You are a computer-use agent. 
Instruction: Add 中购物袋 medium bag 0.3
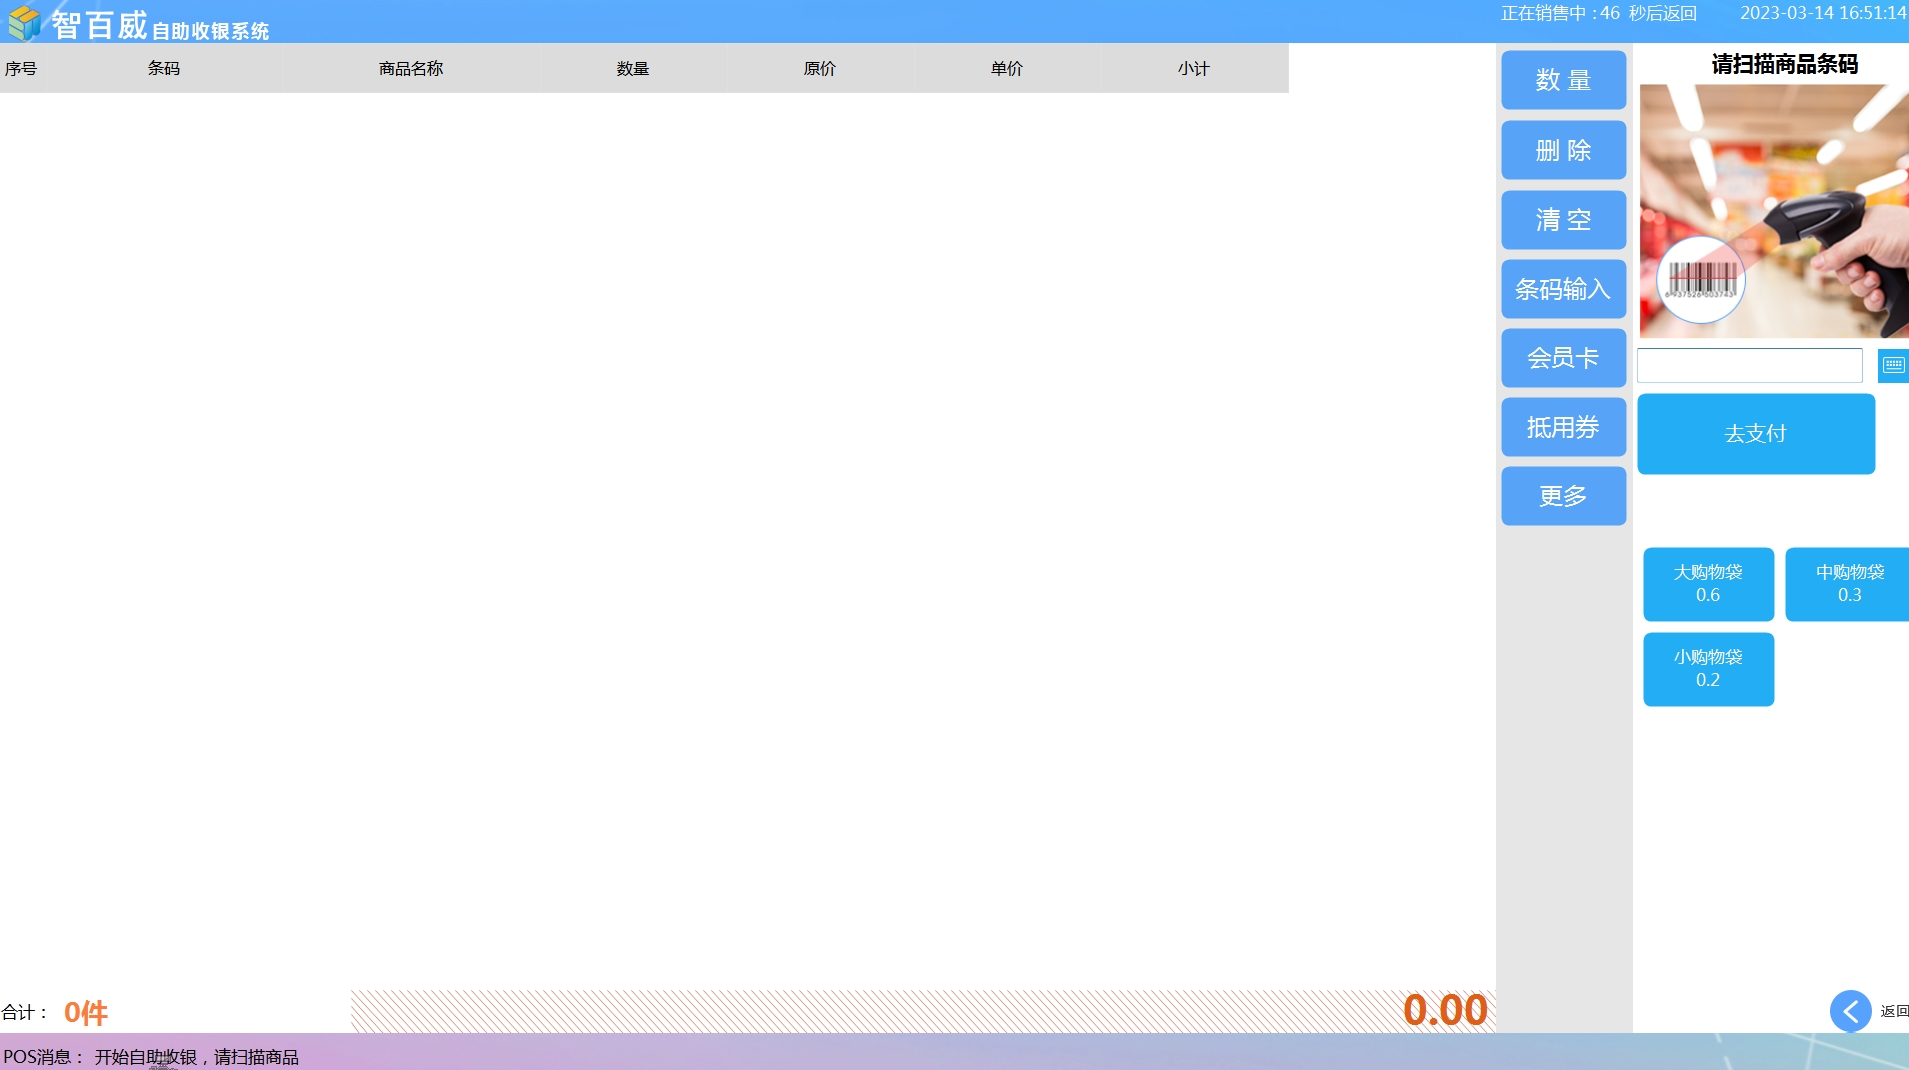1848,584
